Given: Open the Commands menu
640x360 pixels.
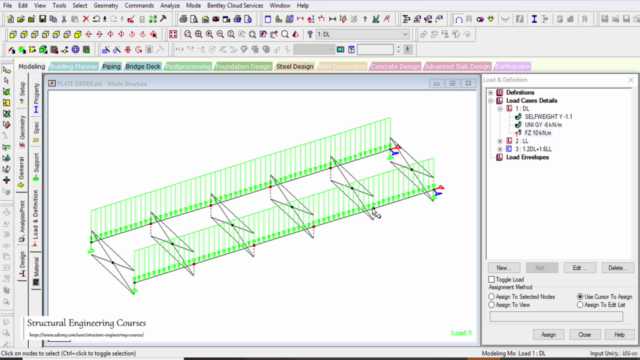Looking at the screenshot, I should click(x=139, y=6).
